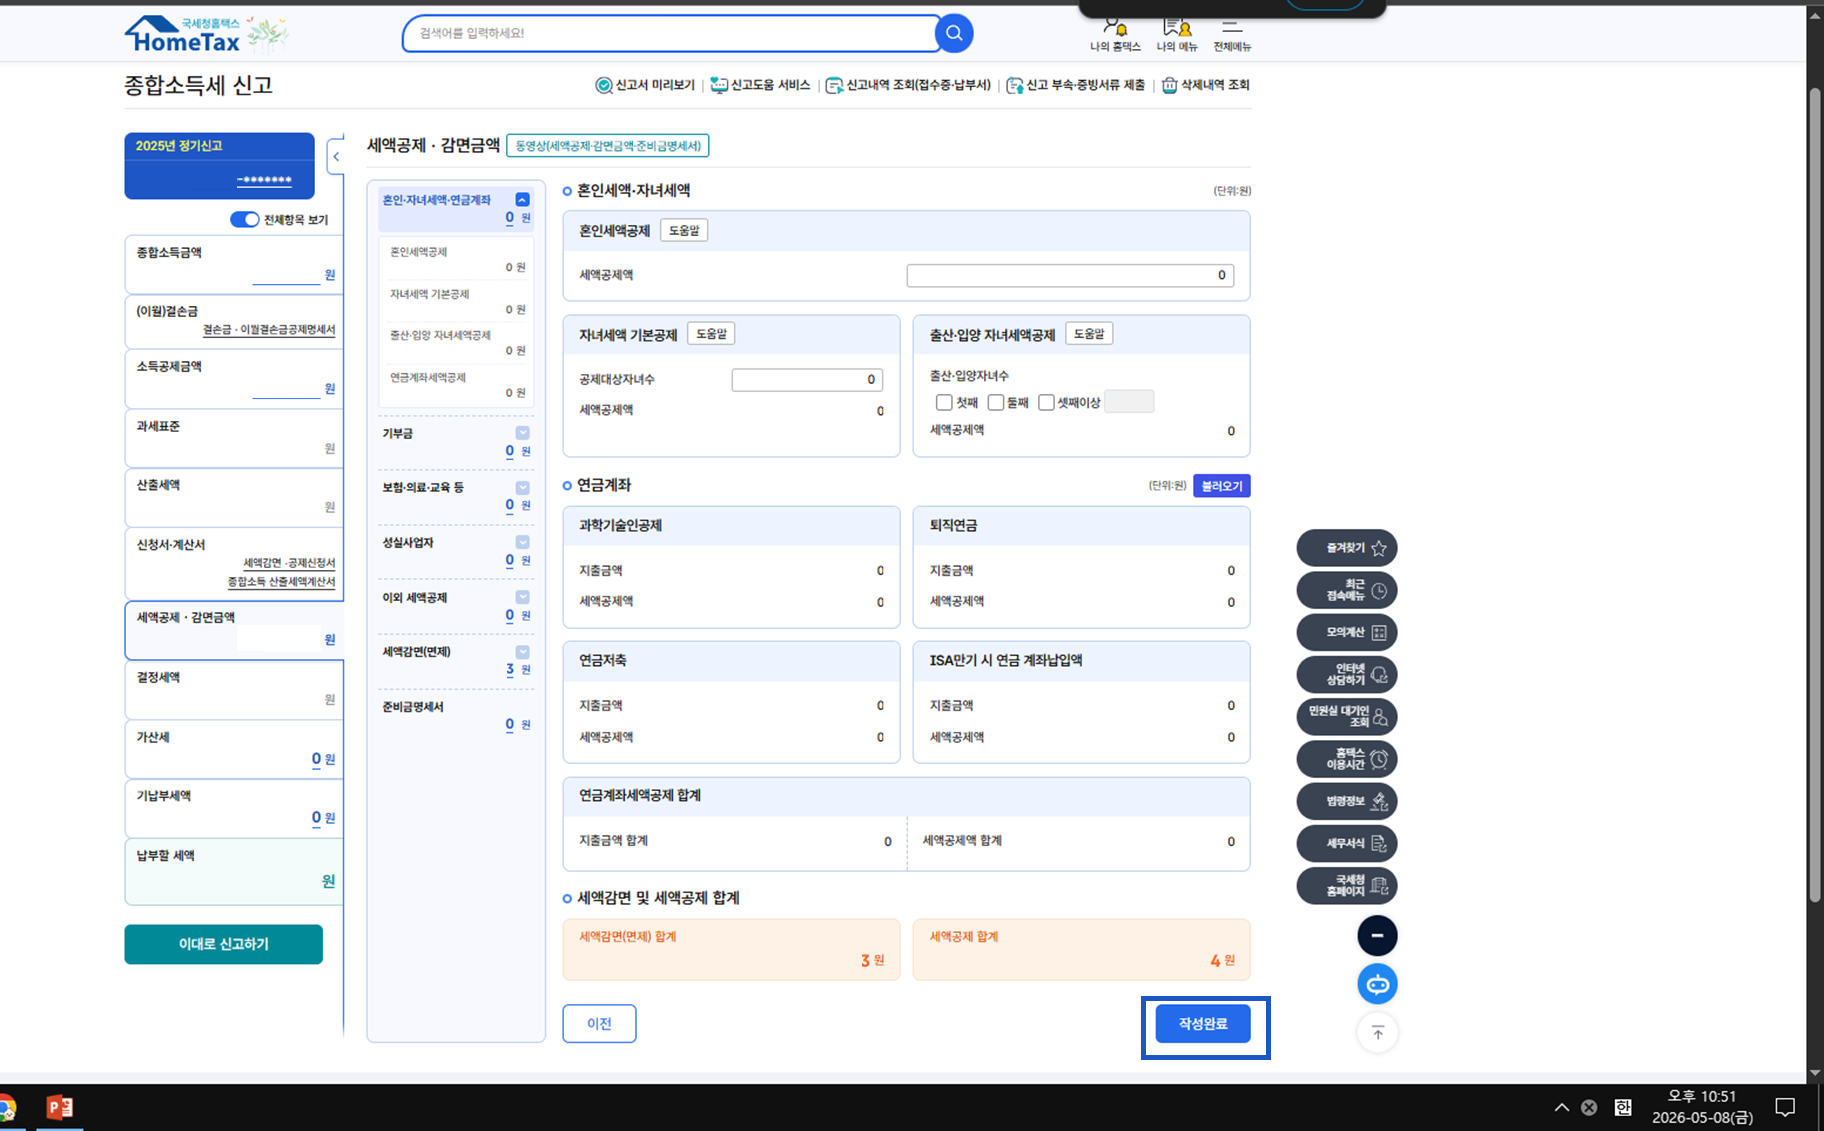The image size is (1824, 1131).
Task: Open 신고내역 조회(접수증·납부서)
Action: (x=908, y=85)
